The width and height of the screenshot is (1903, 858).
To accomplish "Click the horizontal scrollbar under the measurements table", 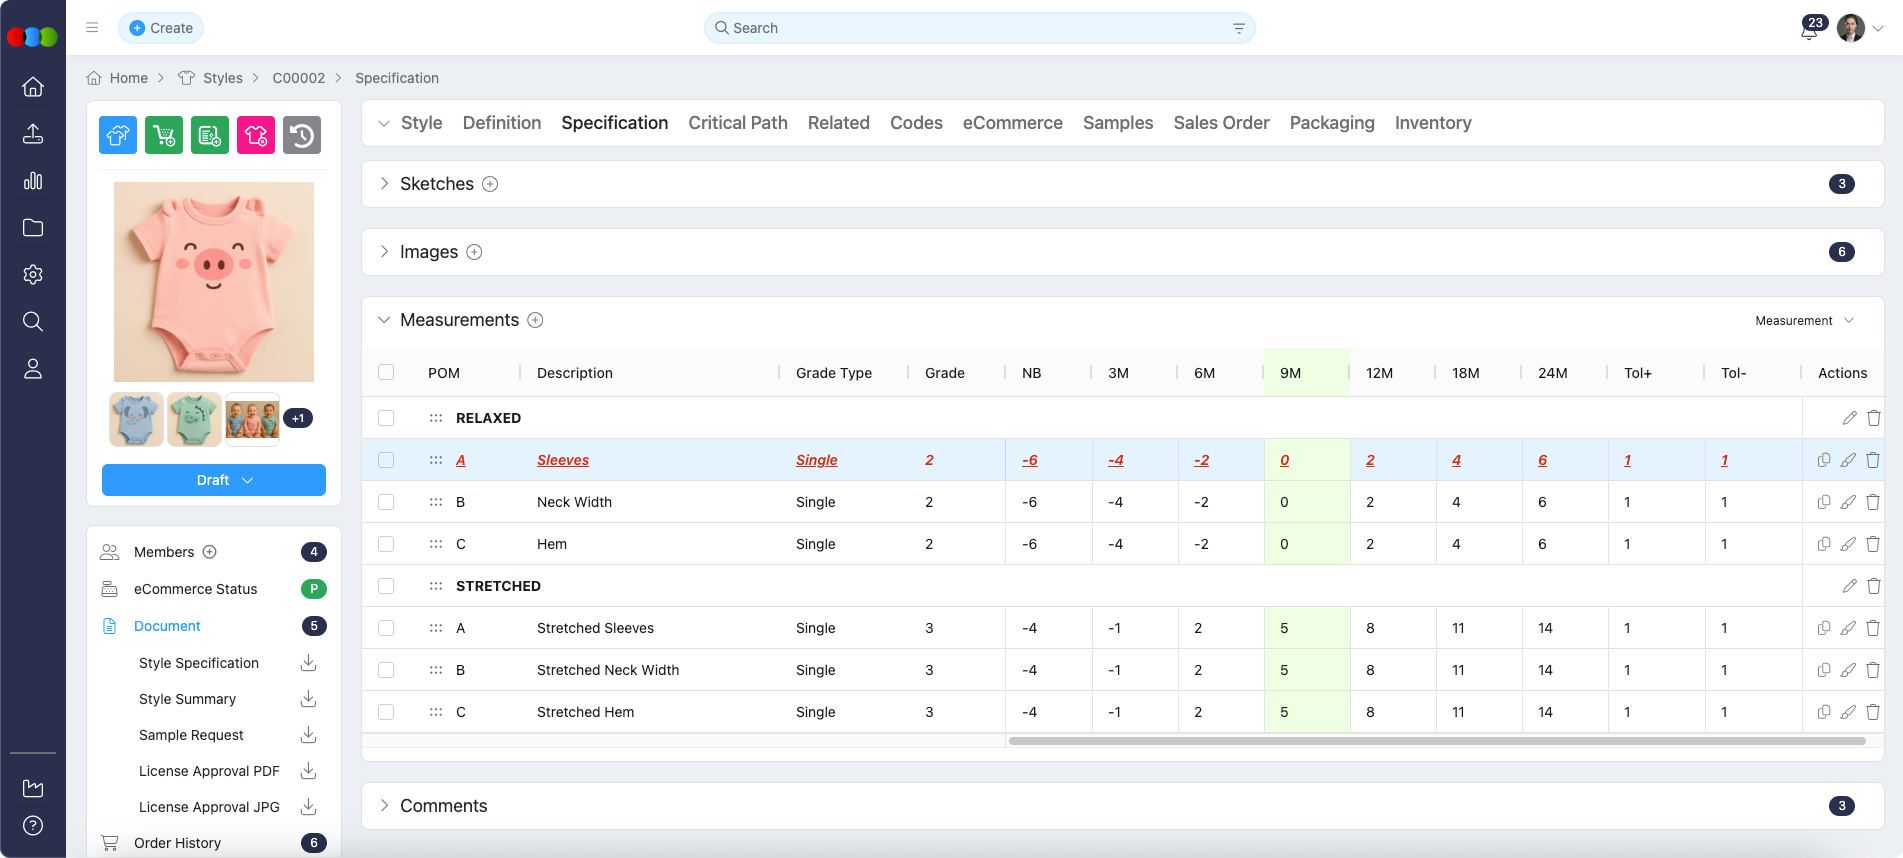I will [x=1436, y=741].
